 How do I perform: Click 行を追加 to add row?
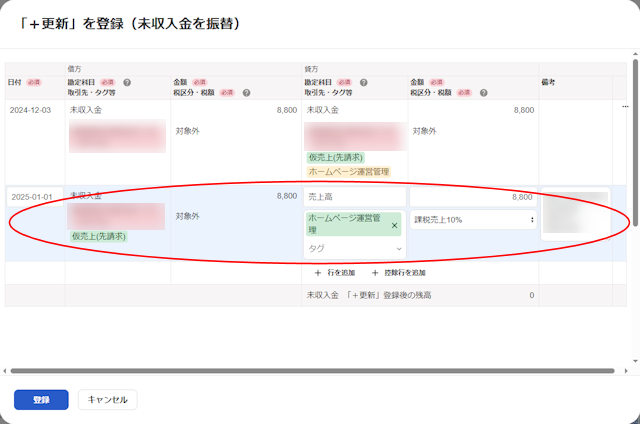335,272
